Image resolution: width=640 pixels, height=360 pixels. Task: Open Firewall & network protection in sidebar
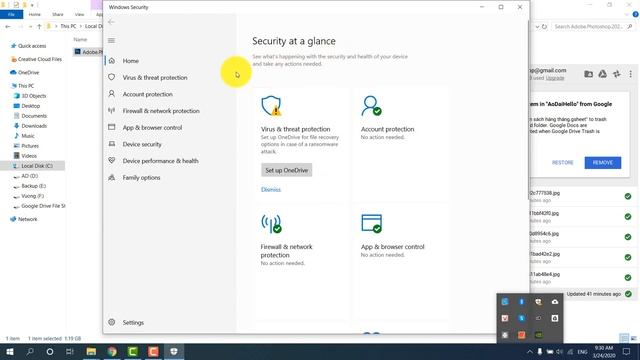click(161, 111)
